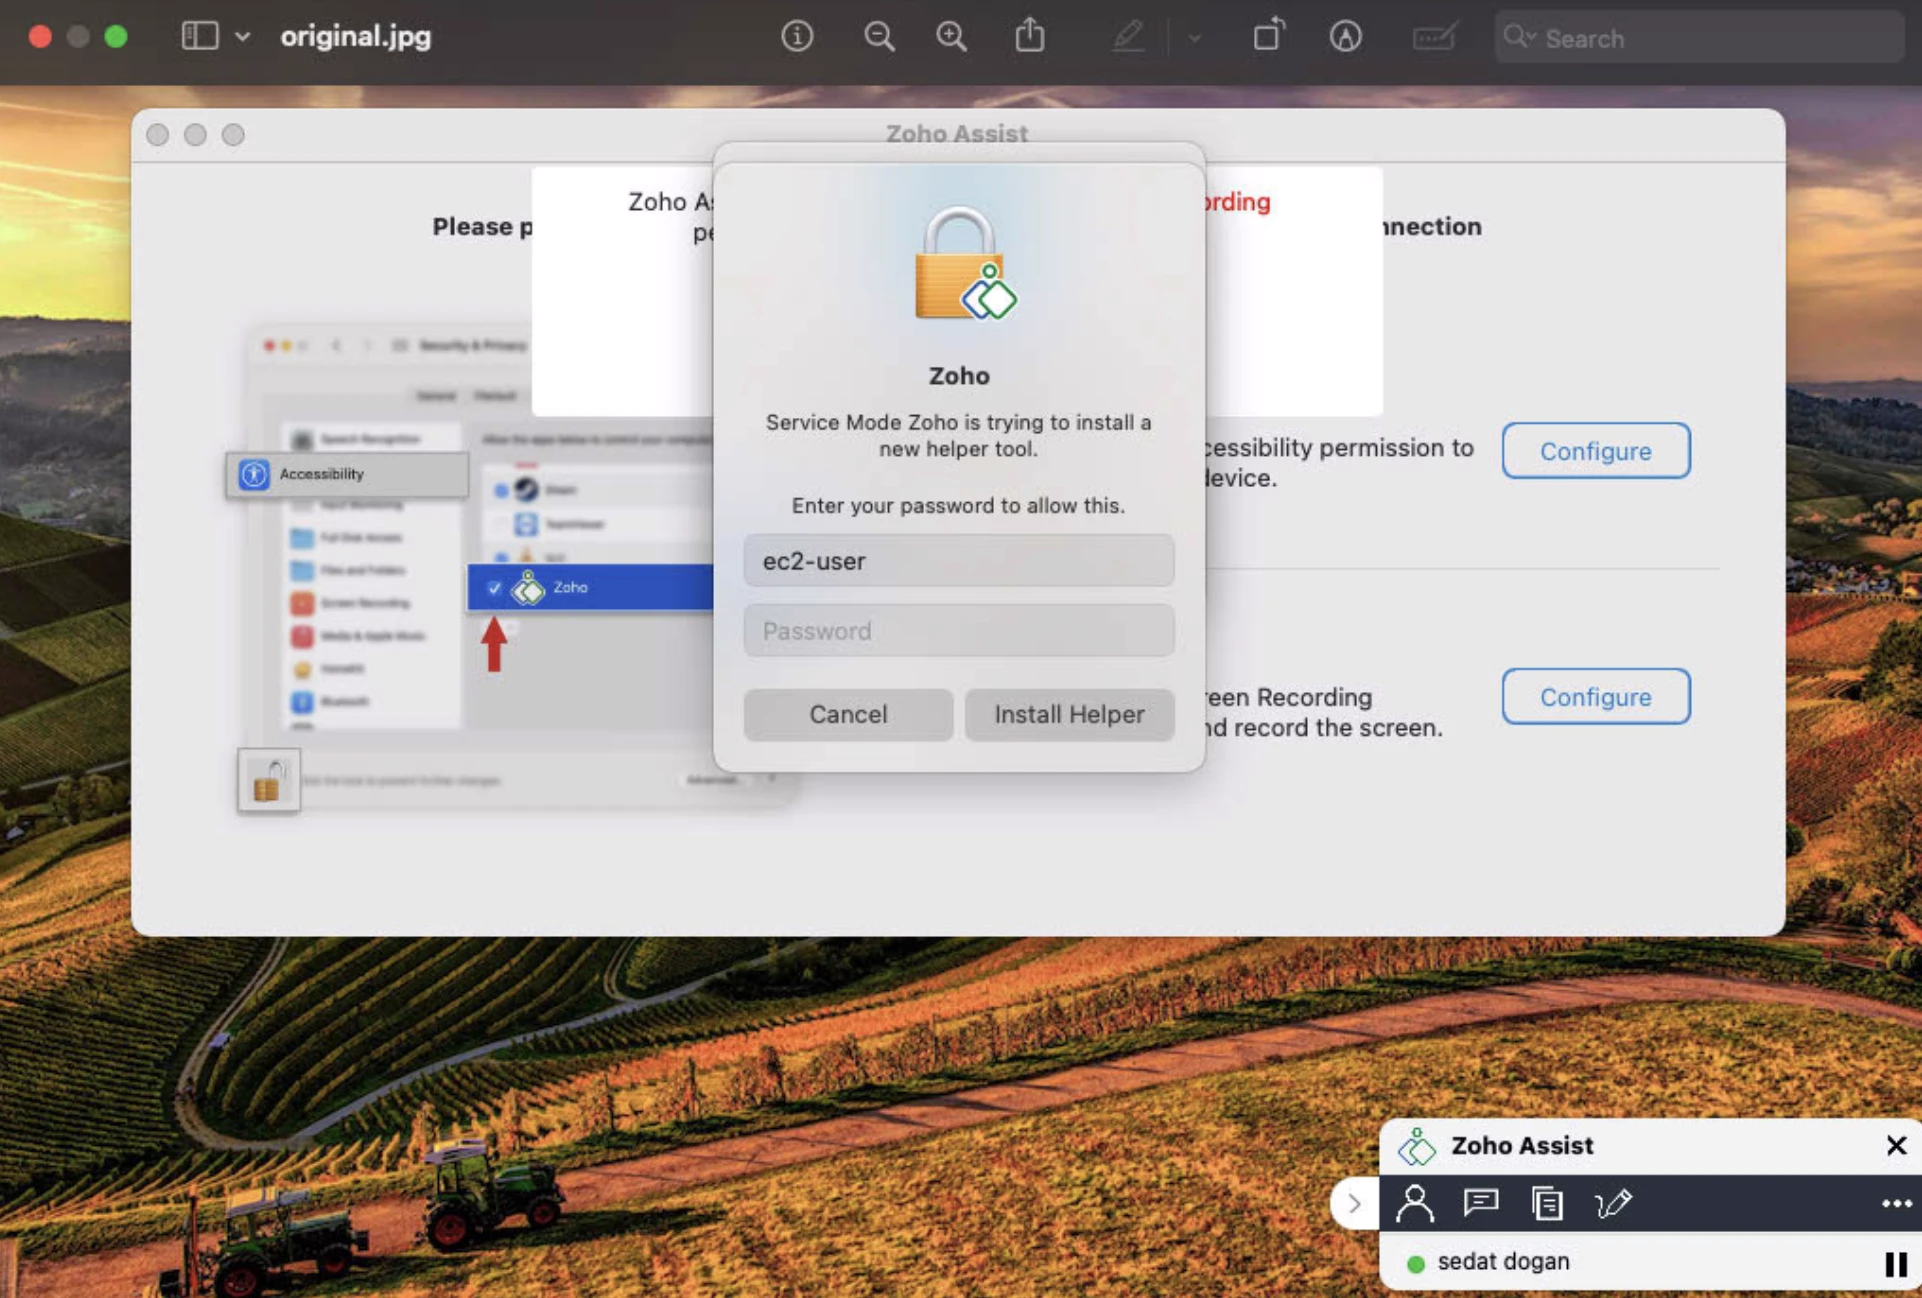Zoom out of the image in Preview
Image resolution: width=1922 pixels, height=1298 pixels.
click(879, 37)
